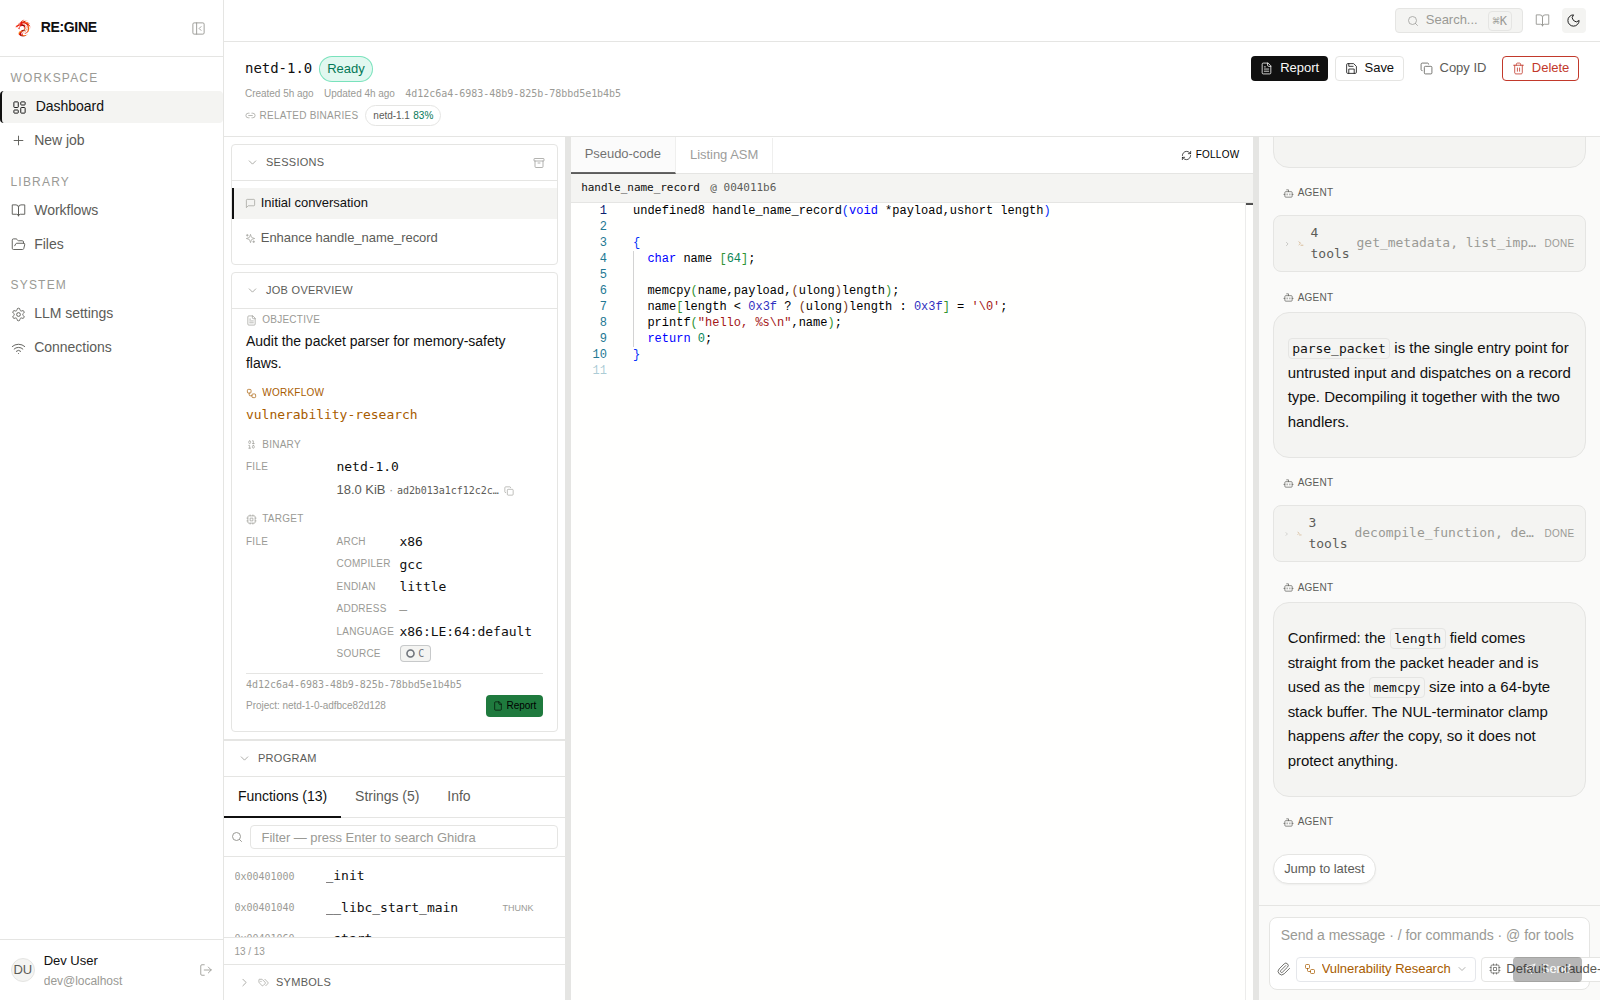Open Files library
Screen dimensions: 1600x1000
(112, 244)
